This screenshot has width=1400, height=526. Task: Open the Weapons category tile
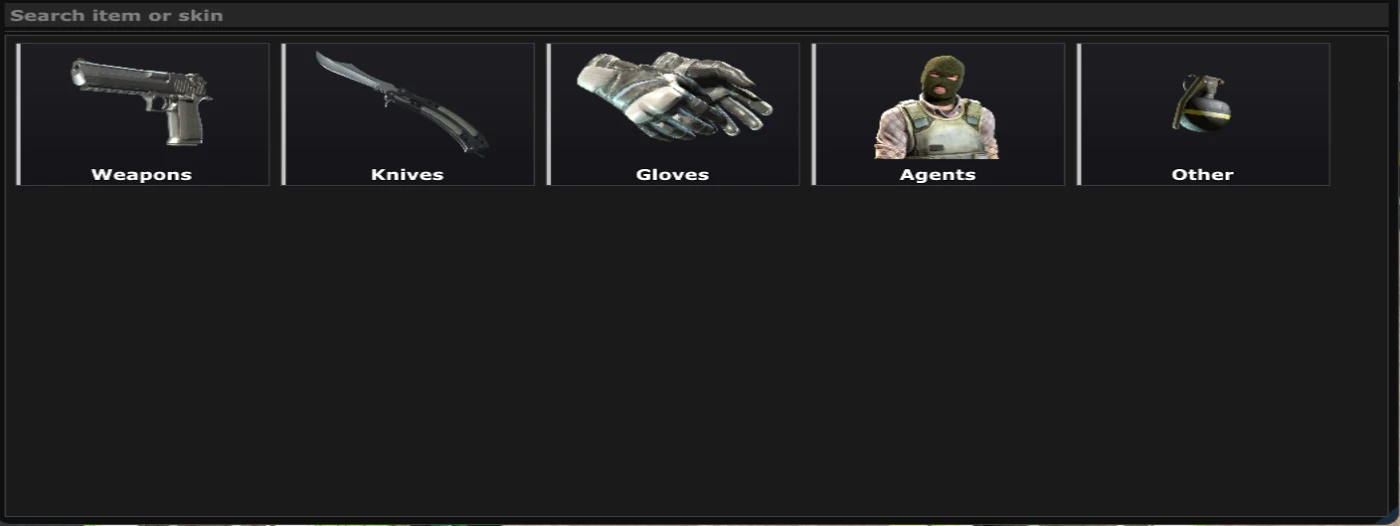(143, 114)
